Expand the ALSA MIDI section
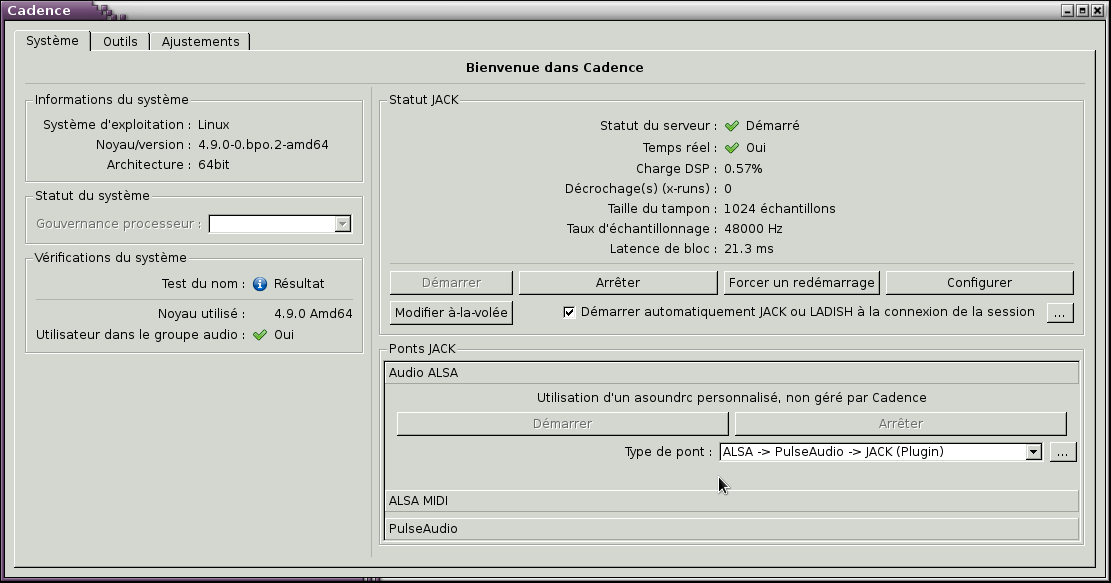Image resolution: width=1111 pixels, height=583 pixels. click(x=731, y=501)
